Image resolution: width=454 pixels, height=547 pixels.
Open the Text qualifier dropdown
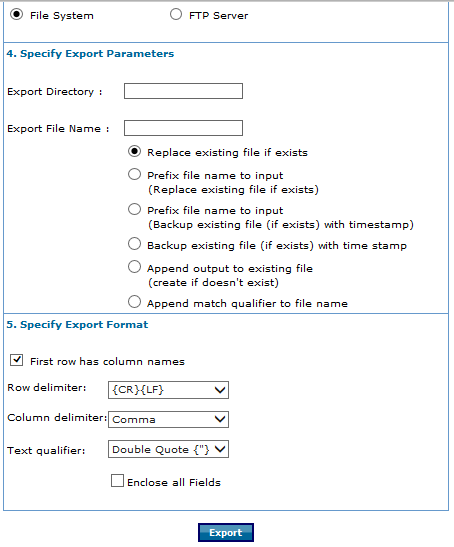point(168,449)
